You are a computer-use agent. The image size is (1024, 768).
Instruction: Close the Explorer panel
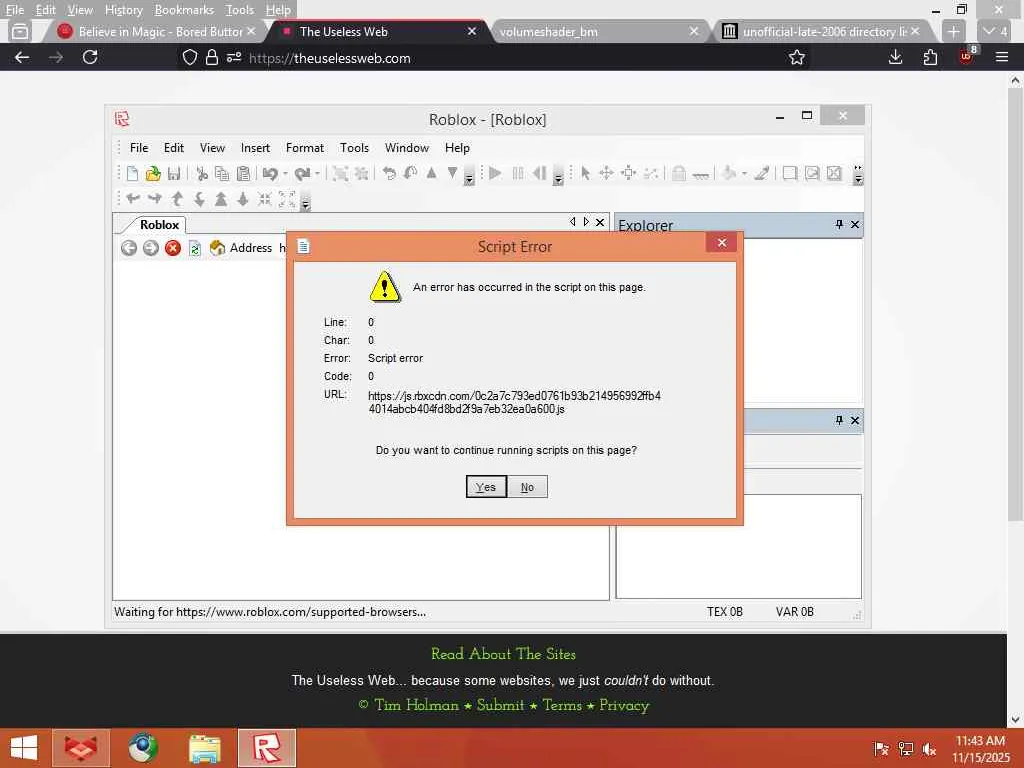[855, 225]
